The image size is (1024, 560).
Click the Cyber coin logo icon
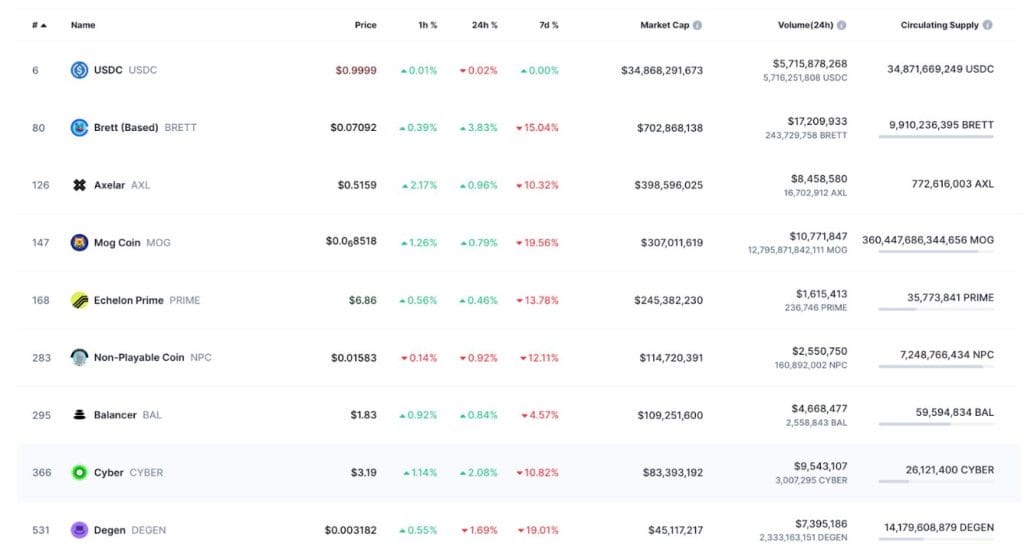(x=79, y=473)
